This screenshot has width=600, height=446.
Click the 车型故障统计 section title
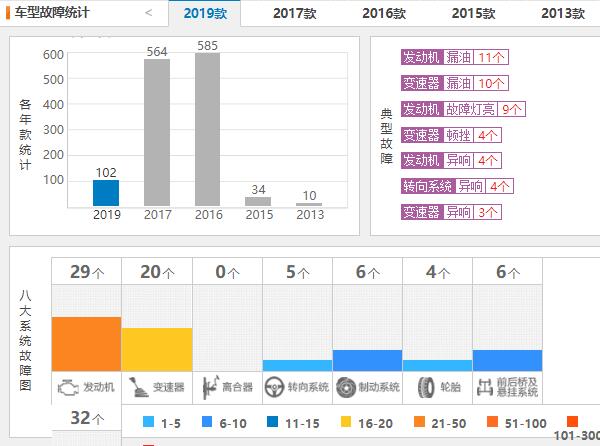(52, 12)
